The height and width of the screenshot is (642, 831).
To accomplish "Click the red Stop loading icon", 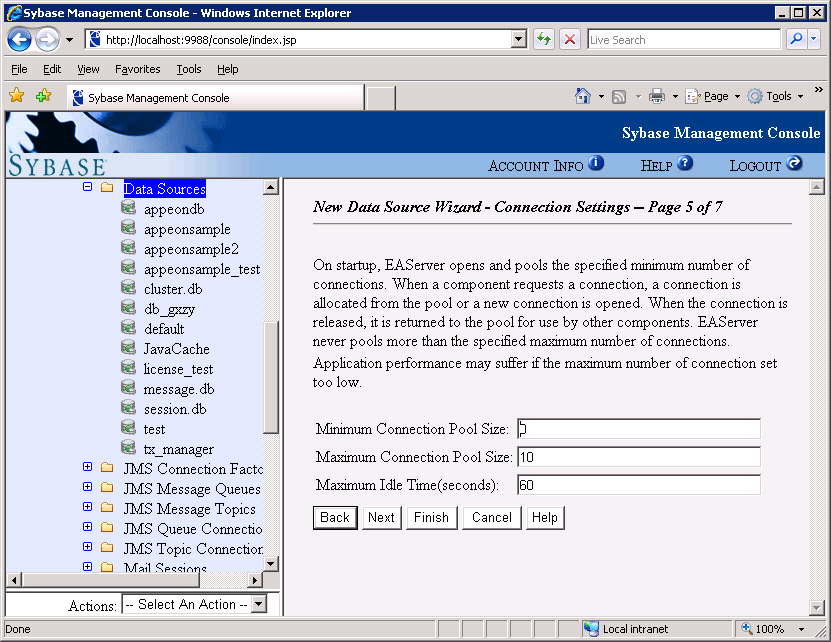I will coord(570,39).
